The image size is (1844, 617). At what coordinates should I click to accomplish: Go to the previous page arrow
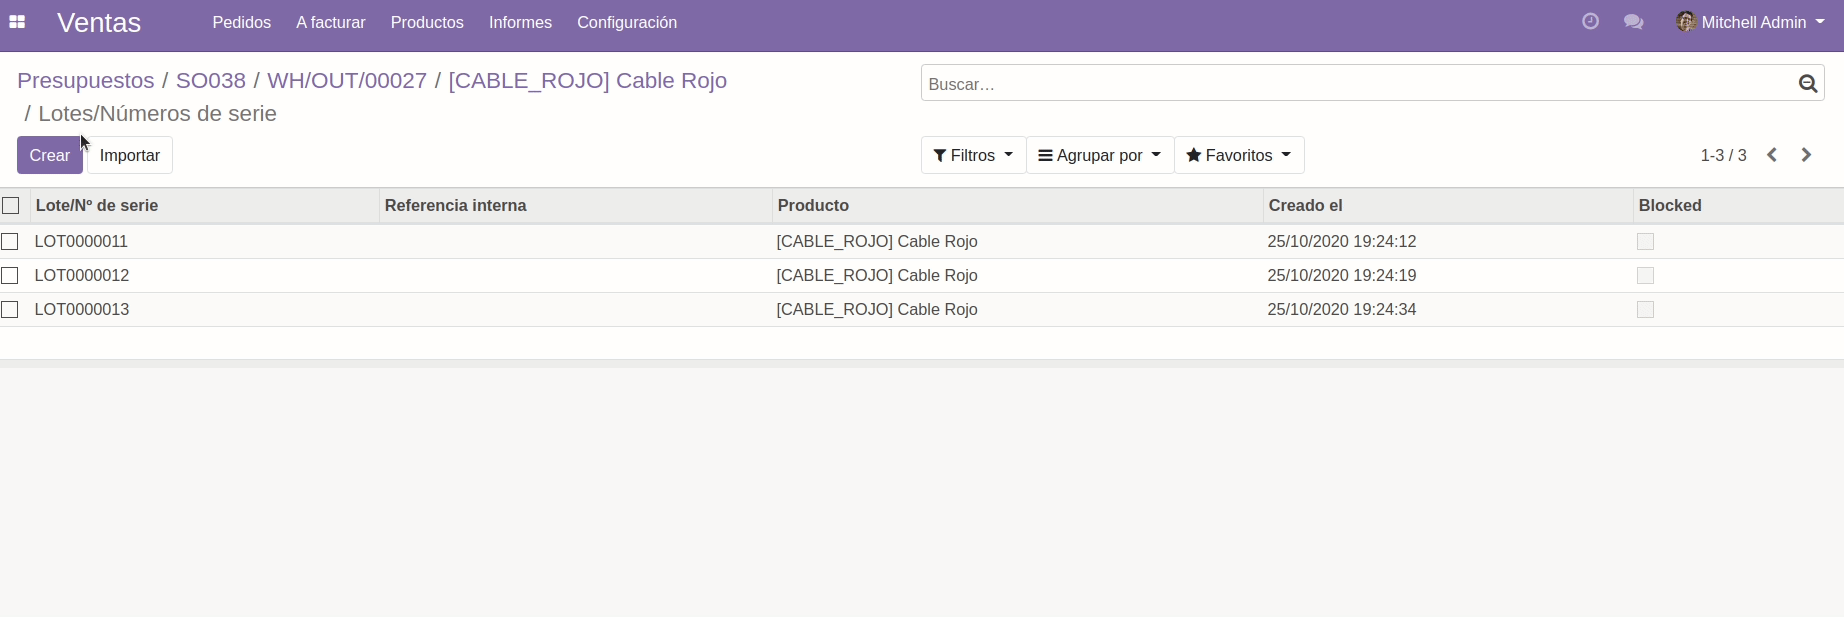1772,155
